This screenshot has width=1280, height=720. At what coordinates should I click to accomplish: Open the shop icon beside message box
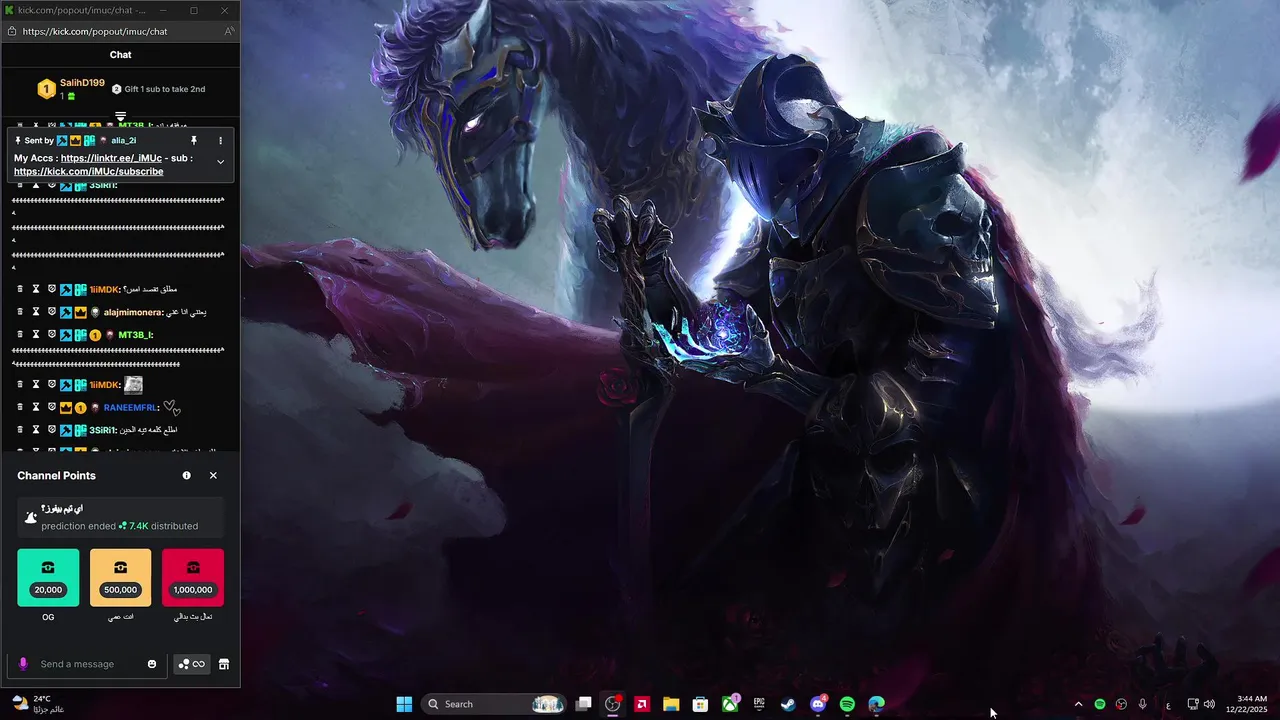coord(224,664)
